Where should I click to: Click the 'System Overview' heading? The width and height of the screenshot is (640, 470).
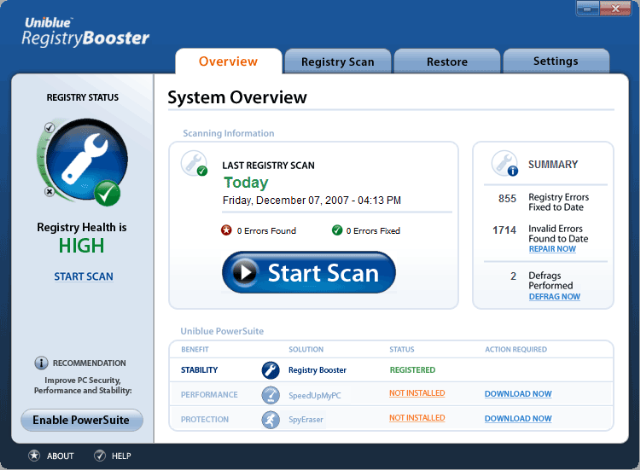click(x=237, y=97)
